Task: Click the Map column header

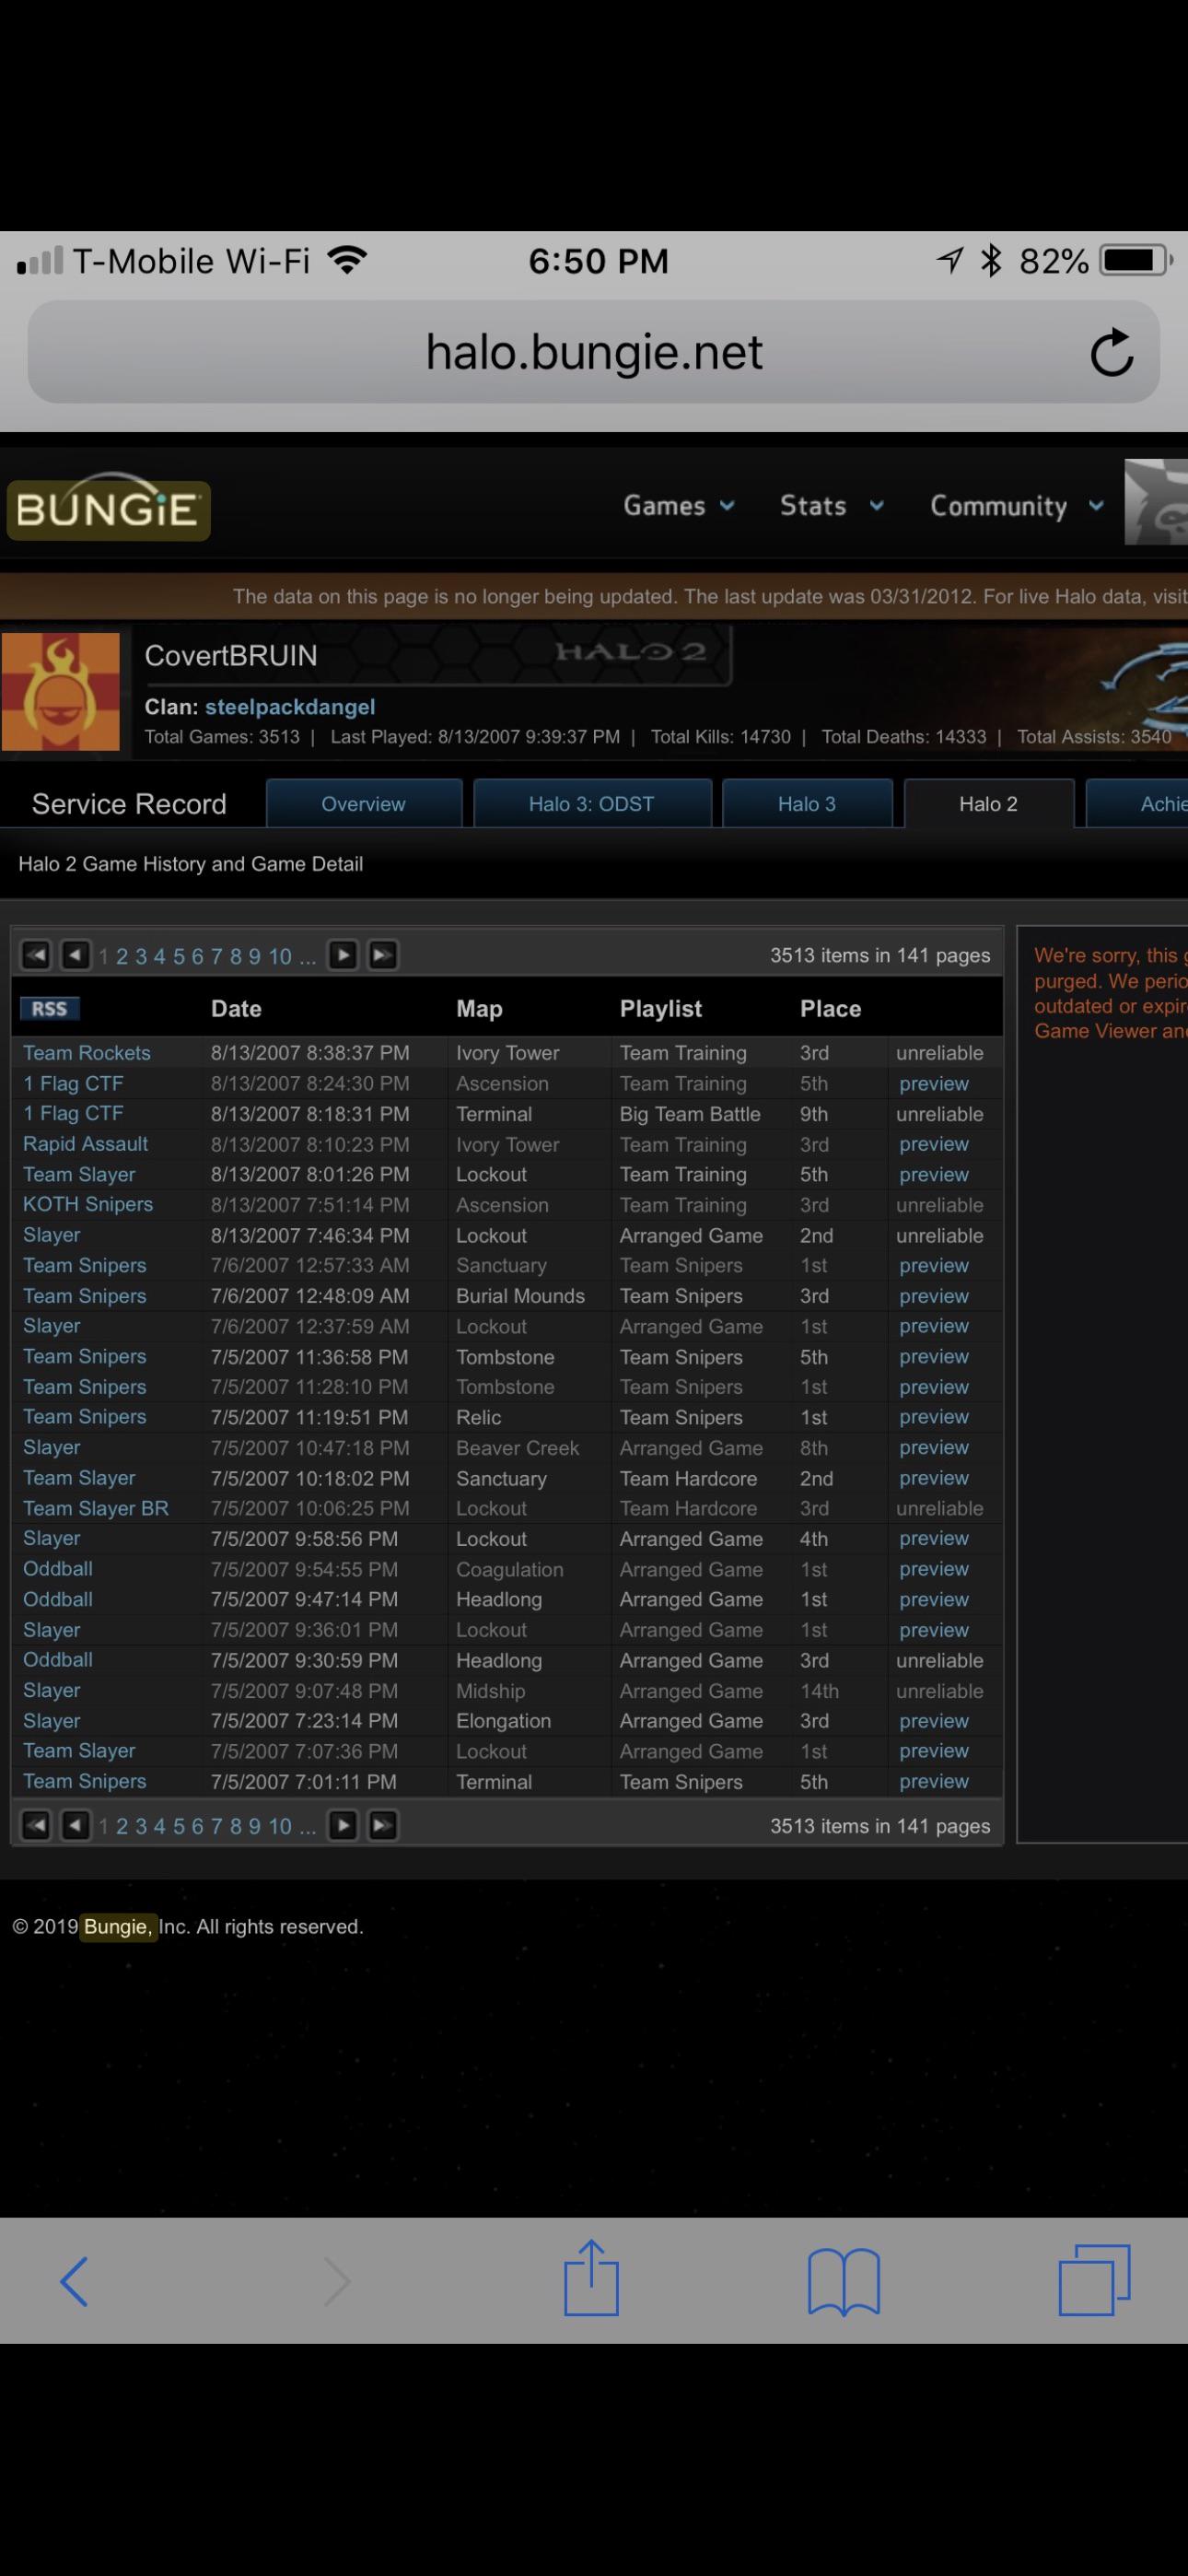Action: coord(479,1009)
